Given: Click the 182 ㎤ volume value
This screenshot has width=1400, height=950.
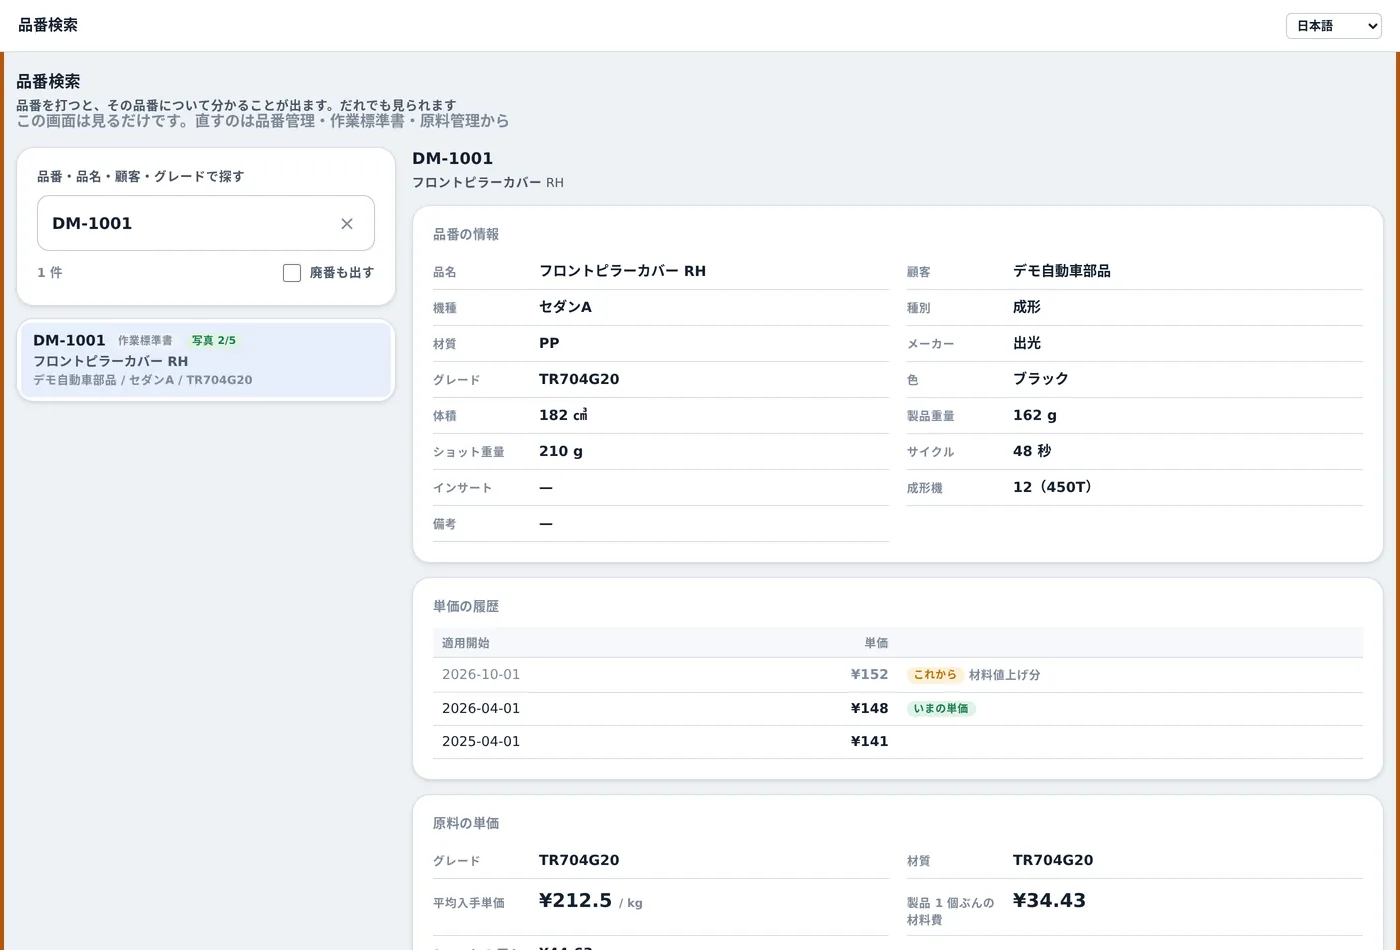Looking at the screenshot, I should click(x=563, y=415).
